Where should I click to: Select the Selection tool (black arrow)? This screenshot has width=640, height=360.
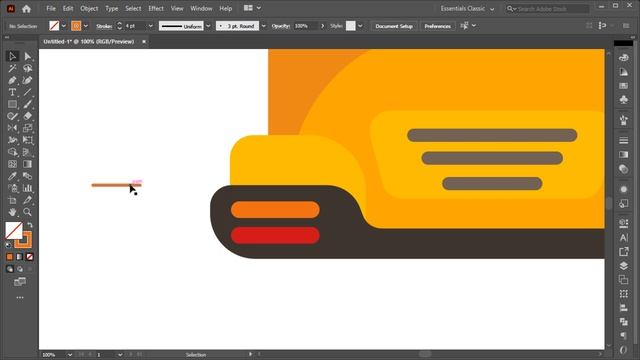coord(12,56)
